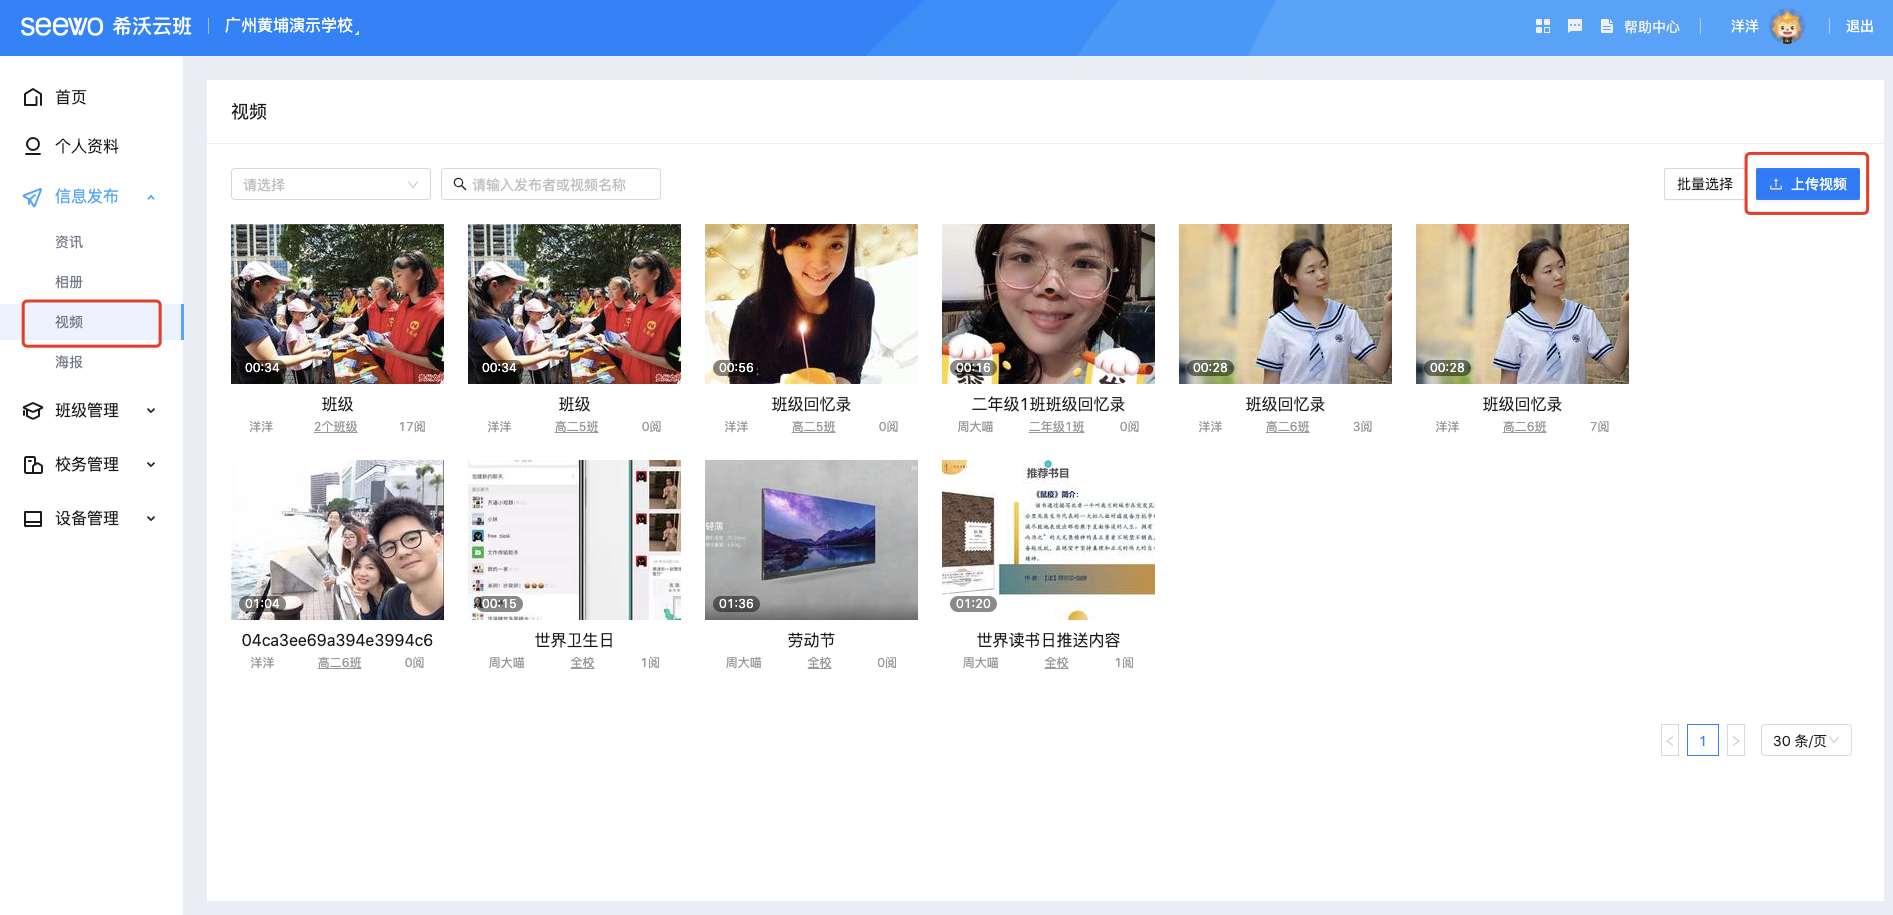
Task: Click the 校务管理 icon in sidebar
Action: pyautogui.click(x=33, y=464)
